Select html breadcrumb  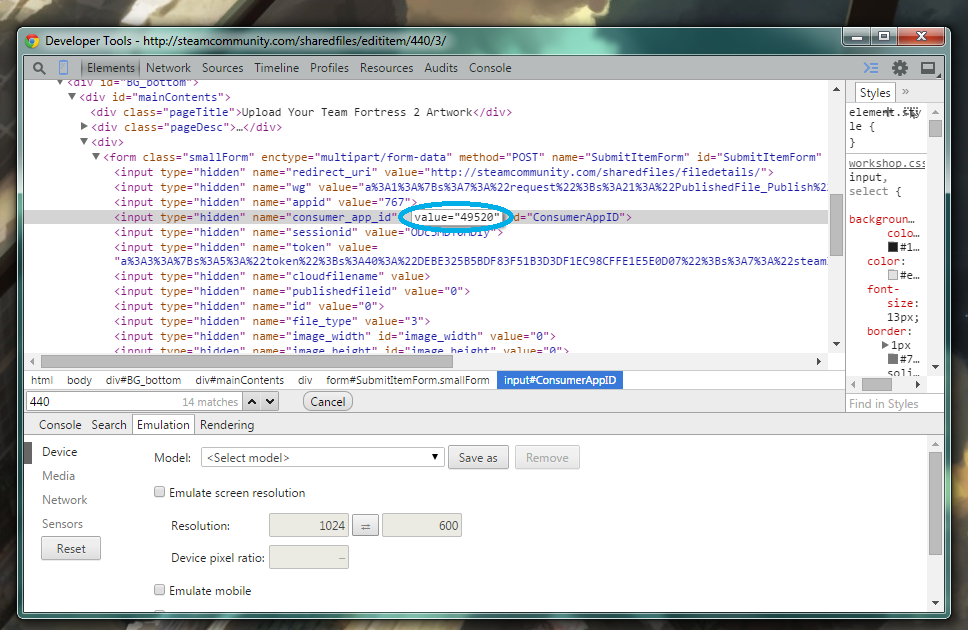point(42,380)
